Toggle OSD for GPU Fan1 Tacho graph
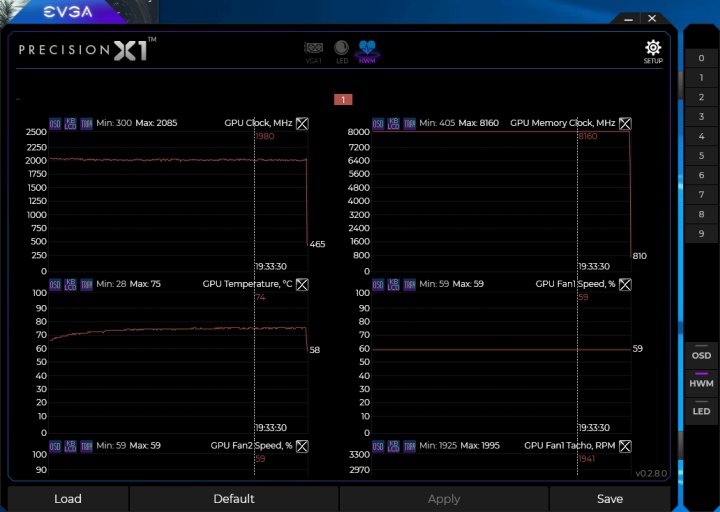Screen dimensions: 720x512 click(x=378, y=446)
